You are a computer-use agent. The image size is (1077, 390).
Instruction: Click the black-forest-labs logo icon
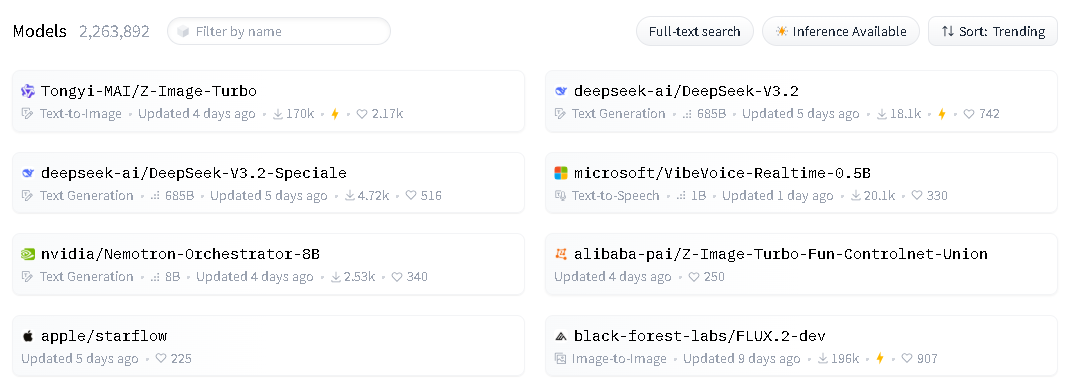pyautogui.click(x=560, y=336)
